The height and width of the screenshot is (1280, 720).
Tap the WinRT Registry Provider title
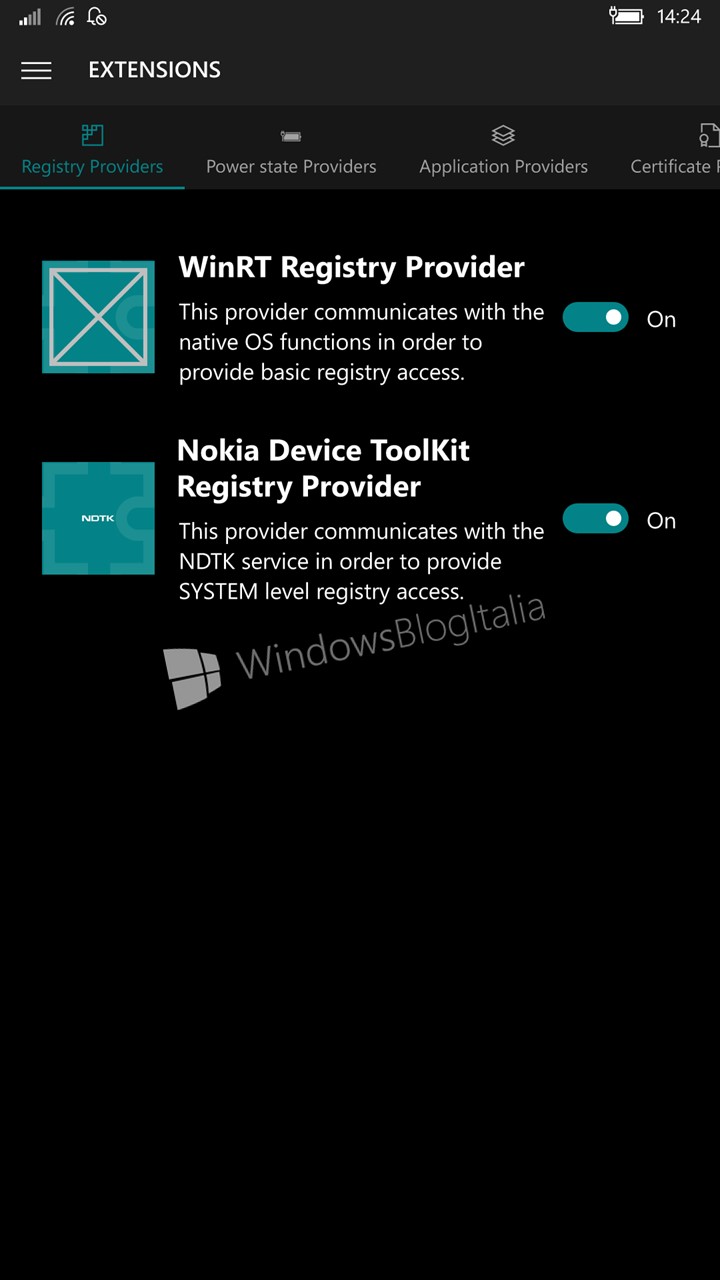(351, 268)
